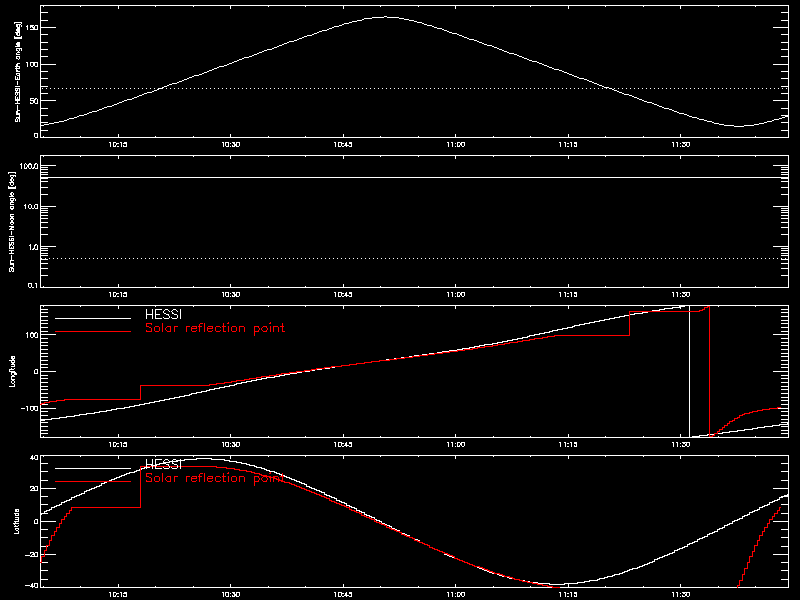Click the -40 tick on Latitude axis
The width and height of the screenshot is (800, 600).
click(32, 585)
